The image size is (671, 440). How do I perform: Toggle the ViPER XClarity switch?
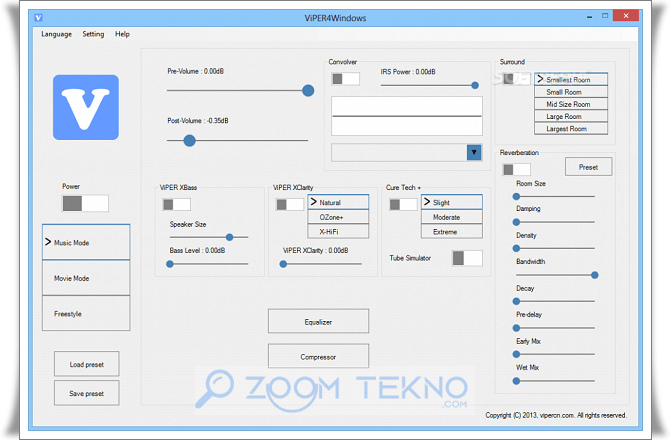point(290,205)
